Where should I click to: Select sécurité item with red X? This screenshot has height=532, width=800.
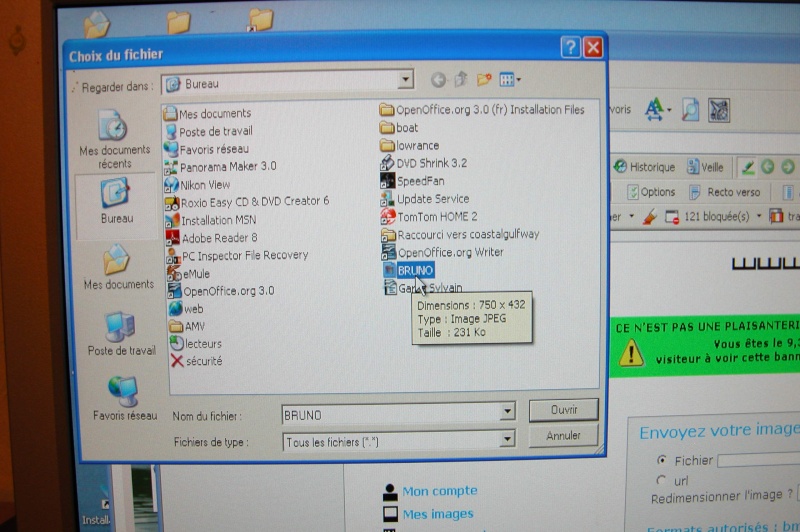(x=197, y=361)
